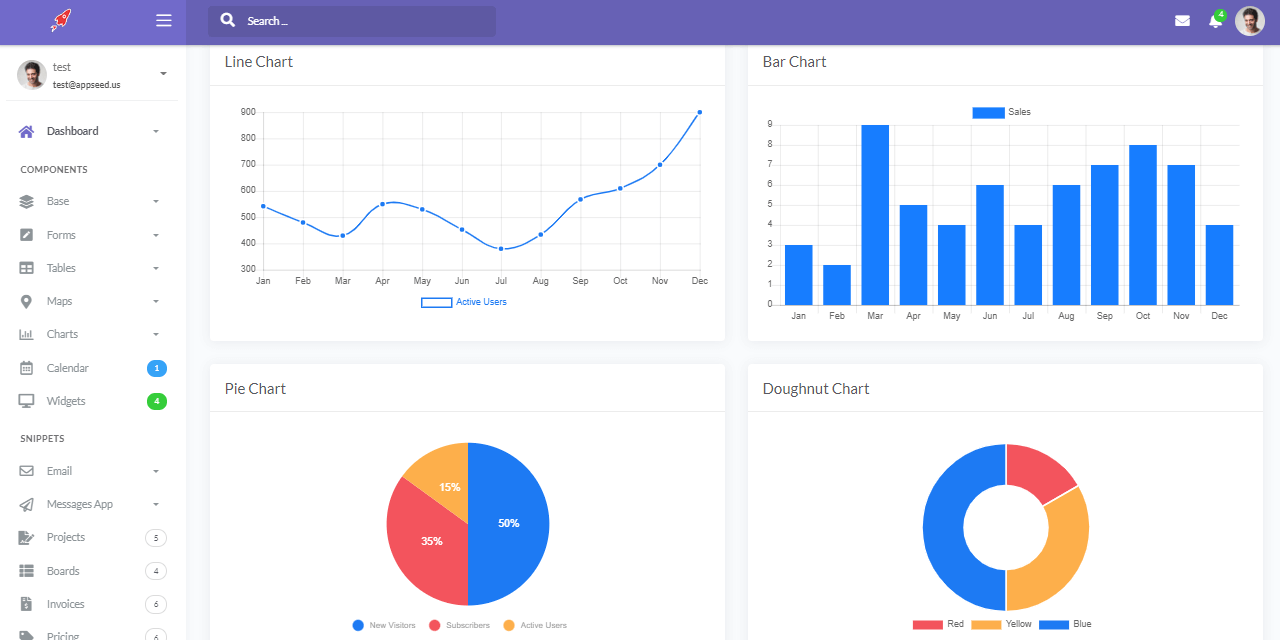Click the Widgets monitor icon in sidebar
The width and height of the screenshot is (1280, 640).
[25, 401]
